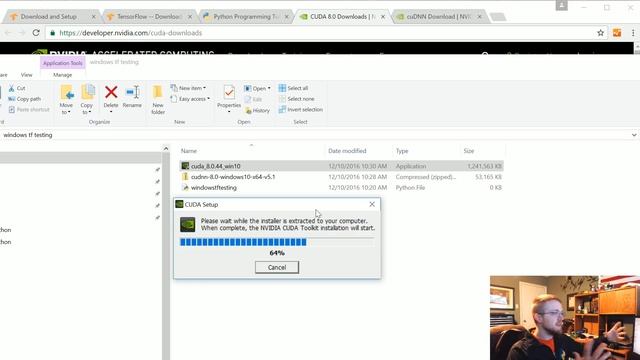640x360 pixels.
Task: Click the 'Compressed (zipped)' type cell
Action: [426, 177]
